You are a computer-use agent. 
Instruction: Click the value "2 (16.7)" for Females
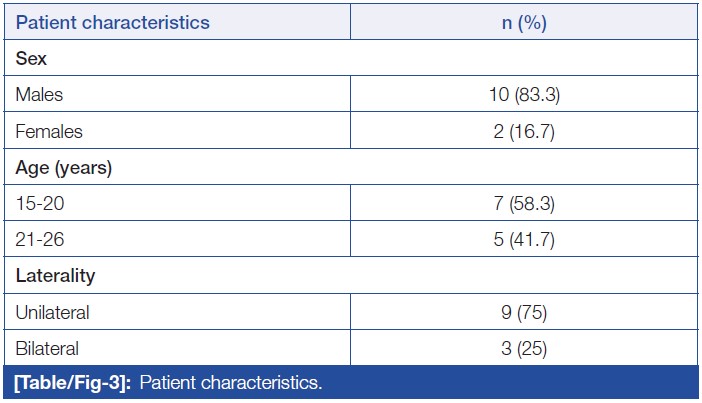click(525, 131)
